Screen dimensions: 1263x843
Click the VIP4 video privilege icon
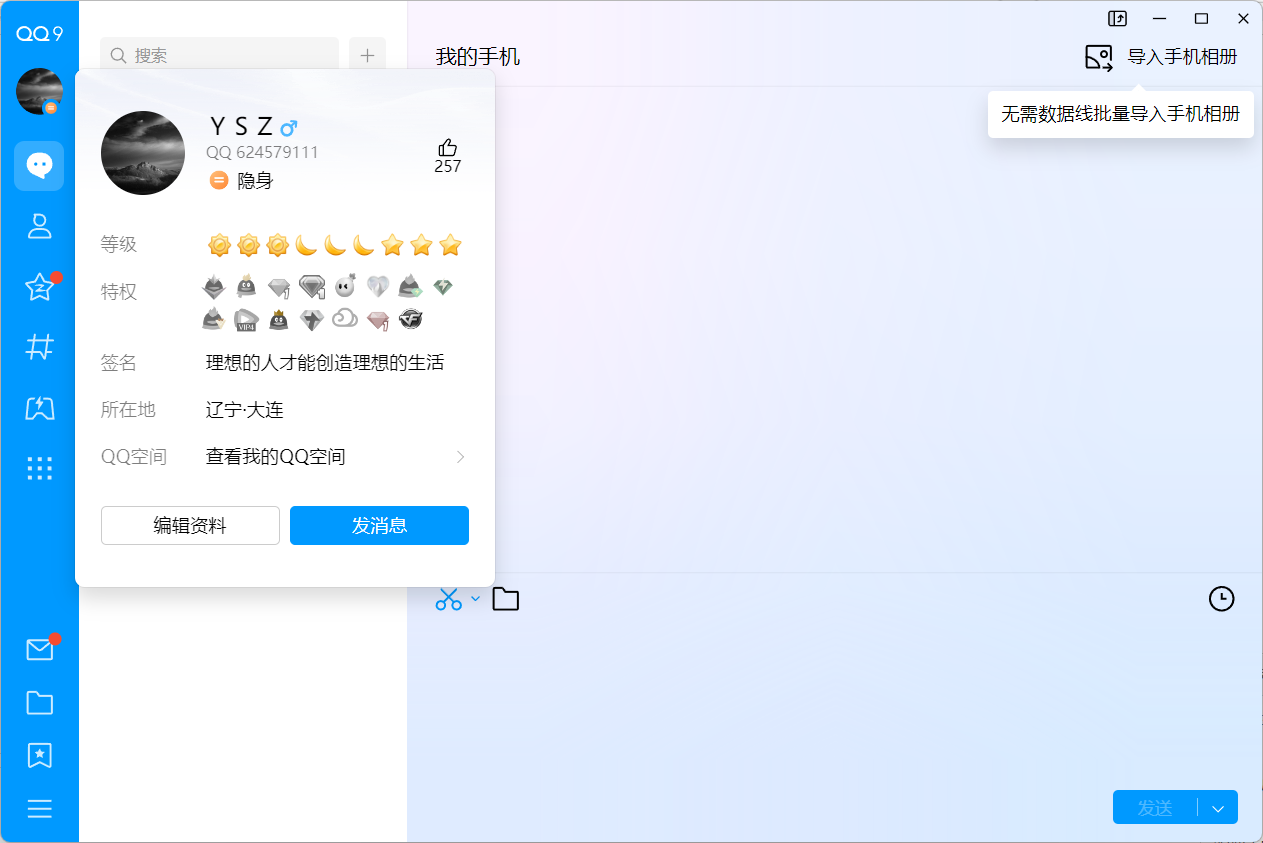[x=246, y=320]
